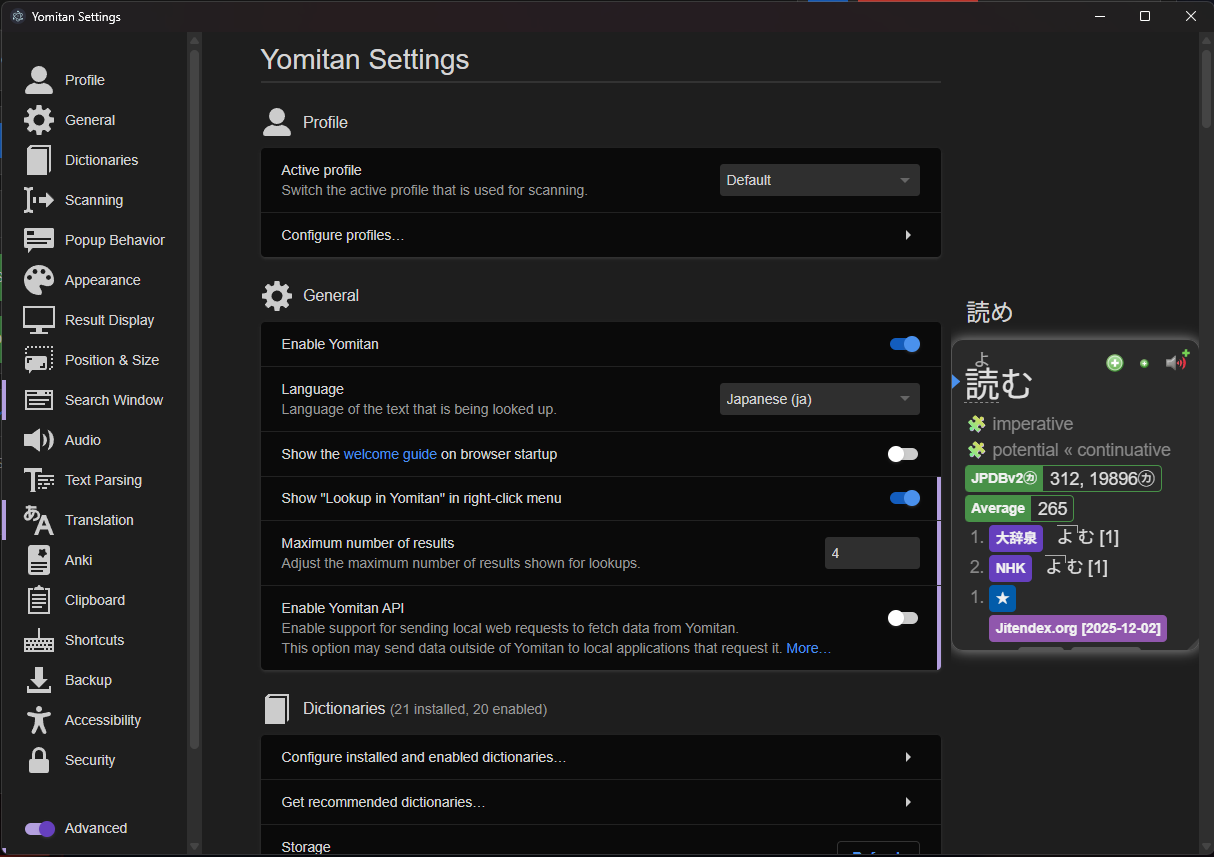Click the Average value 265
The width and height of the screenshot is (1214, 857).
pyautogui.click(x=1053, y=508)
